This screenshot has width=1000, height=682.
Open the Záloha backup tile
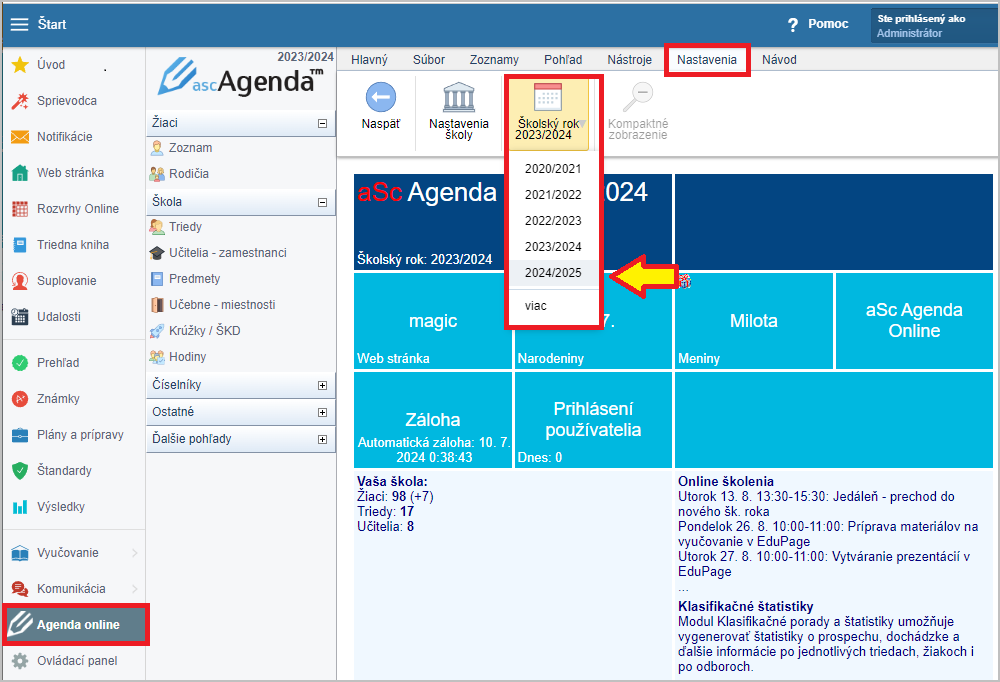tap(433, 420)
